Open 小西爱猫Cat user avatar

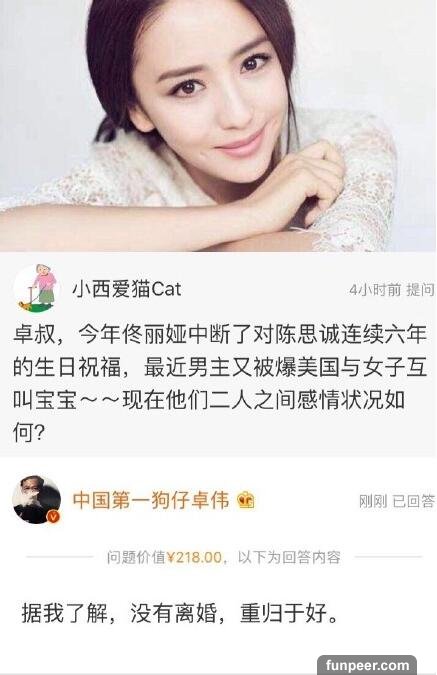coord(37,288)
